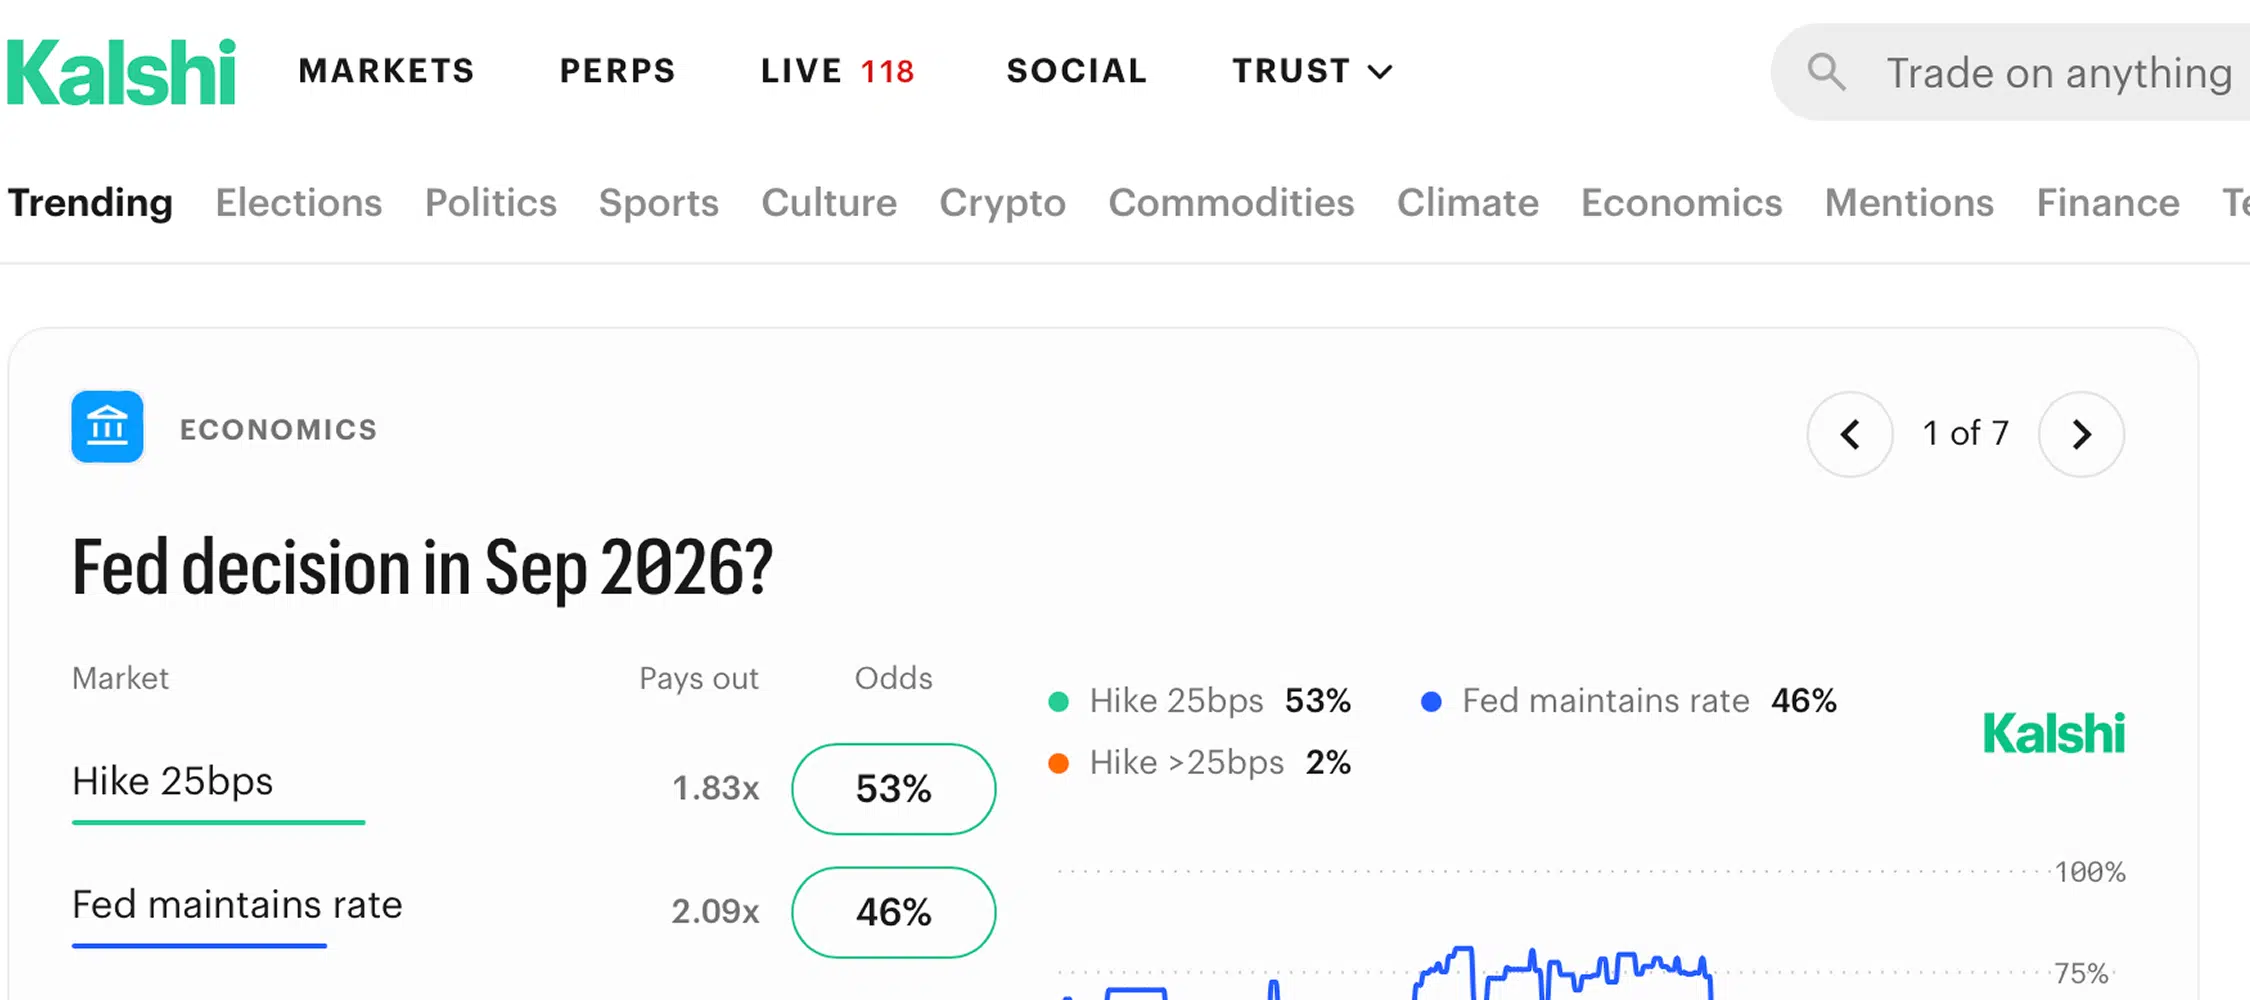Click the 53% odds button for Hike 25bps
Viewport: 2250px width, 1000px height.
pos(894,789)
